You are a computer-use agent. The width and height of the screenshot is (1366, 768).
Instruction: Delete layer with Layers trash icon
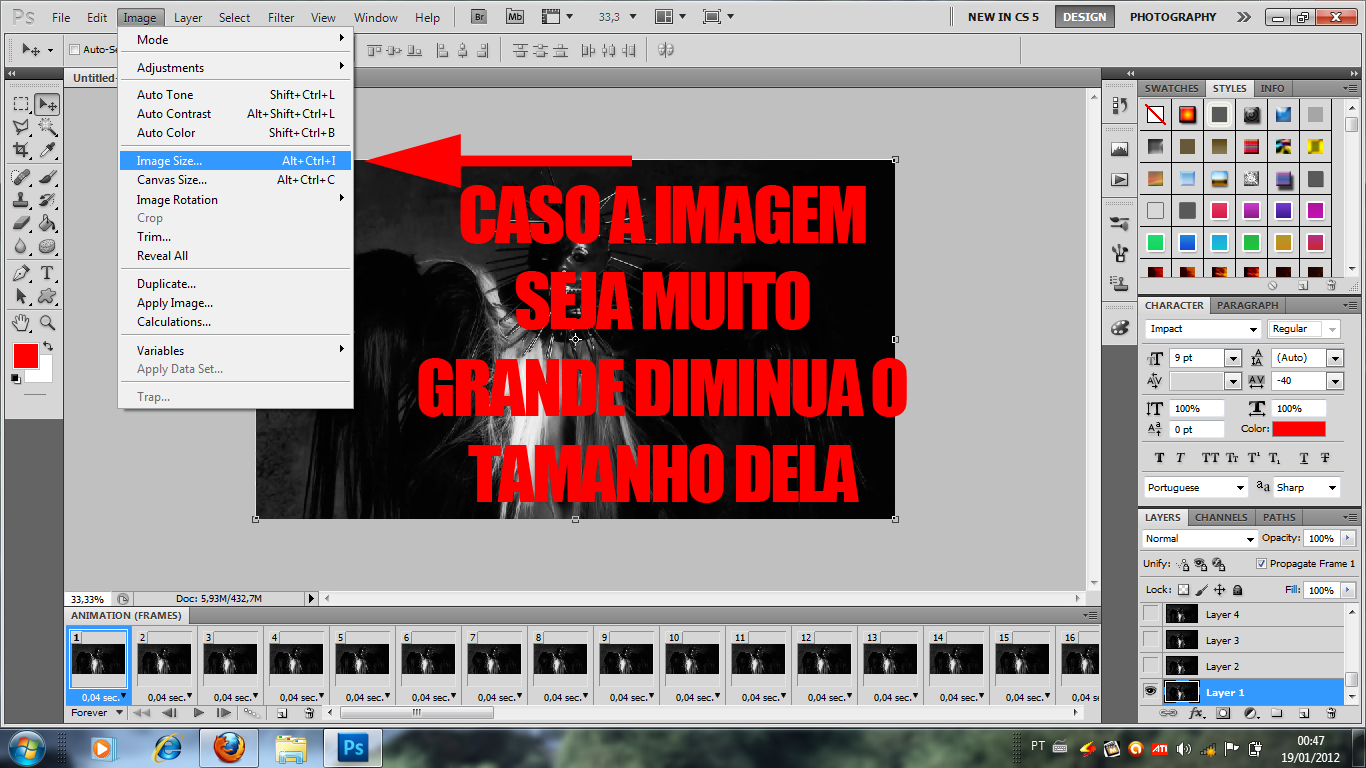coord(1331,713)
